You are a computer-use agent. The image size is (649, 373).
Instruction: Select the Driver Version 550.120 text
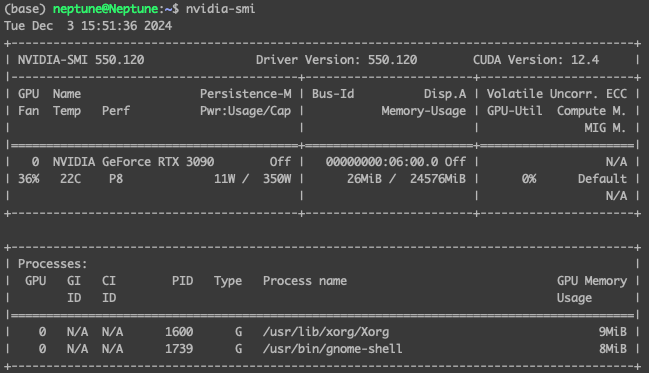336,60
